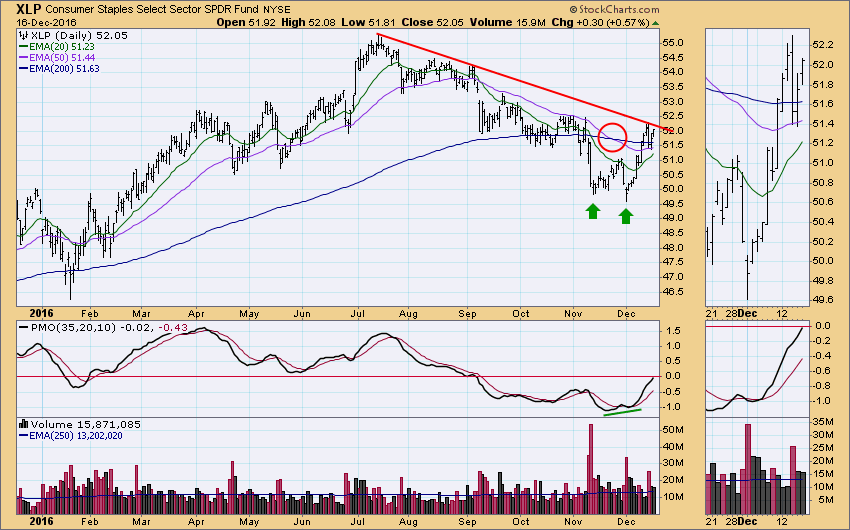Click the -0.2 label on the PMO zoom axis
850x530 pixels.
click(822, 340)
